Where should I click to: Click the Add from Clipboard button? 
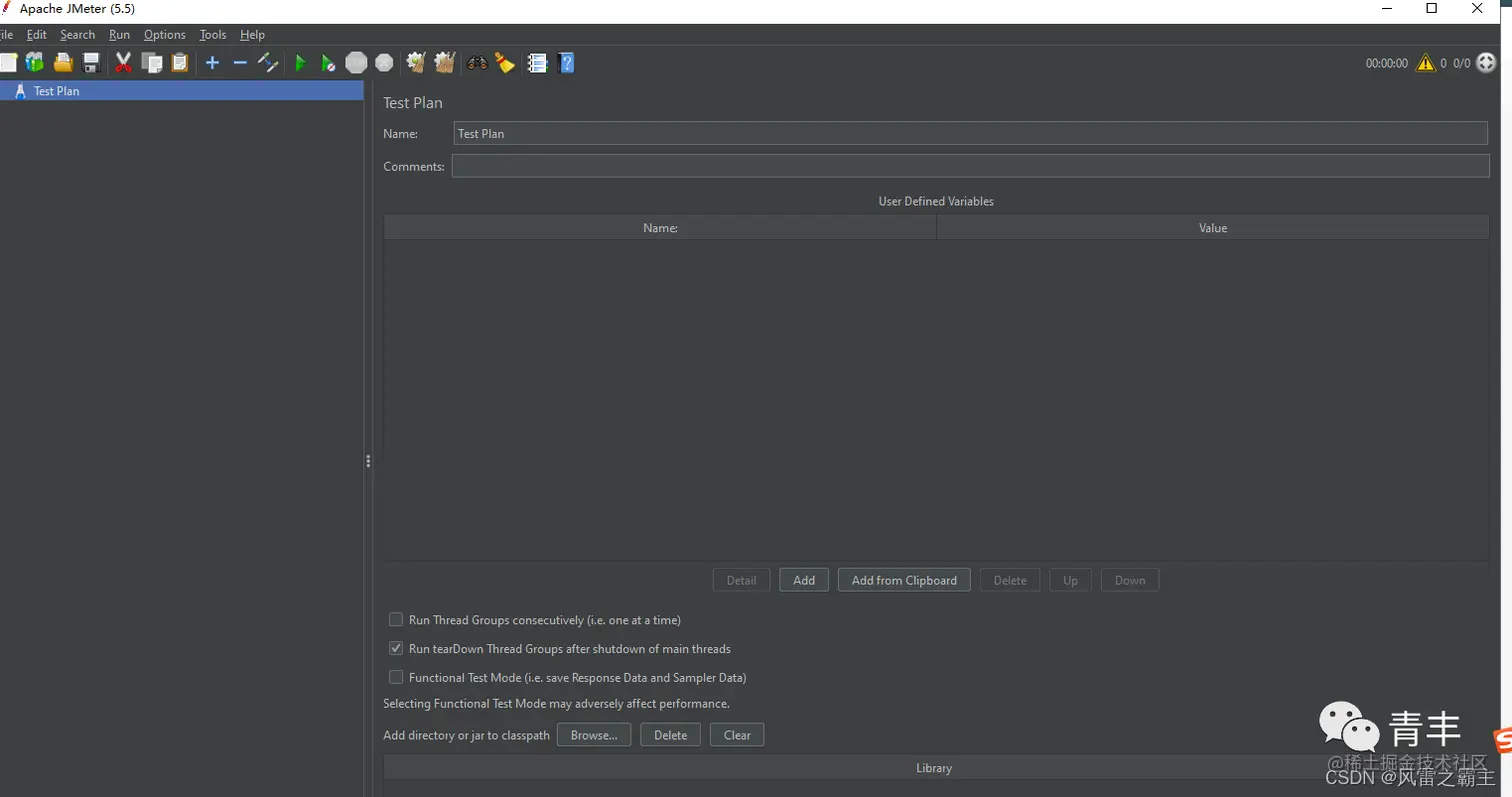[x=904, y=580]
